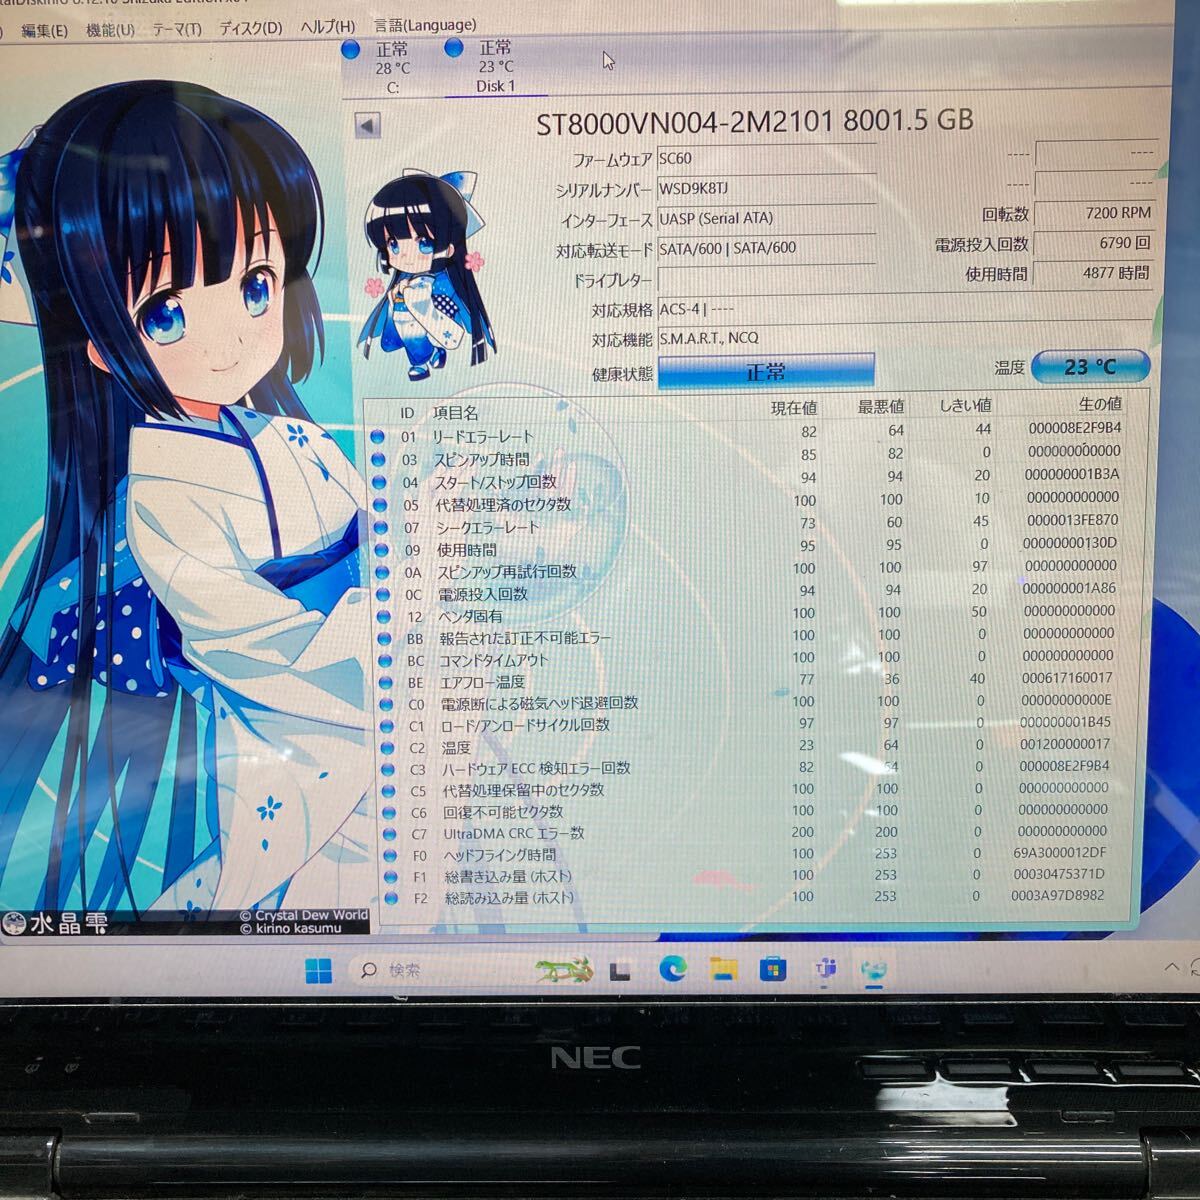Click the SATA/600 transfer mode field

click(x=766, y=248)
